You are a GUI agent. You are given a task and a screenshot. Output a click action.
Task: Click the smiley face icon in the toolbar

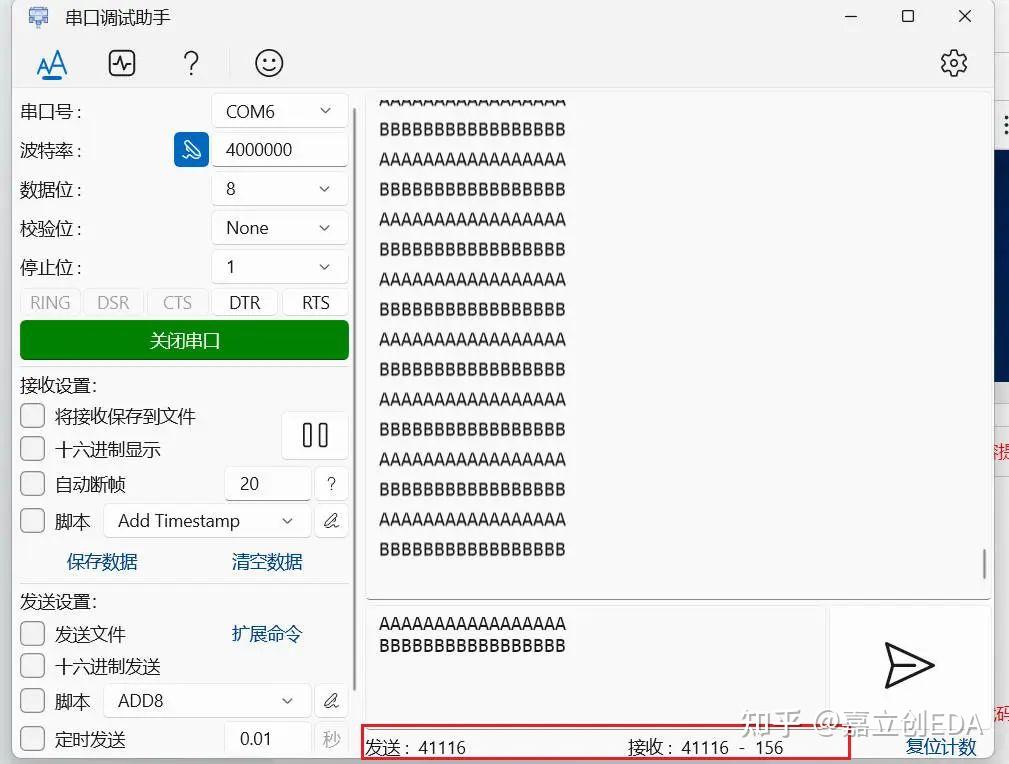click(x=267, y=63)
